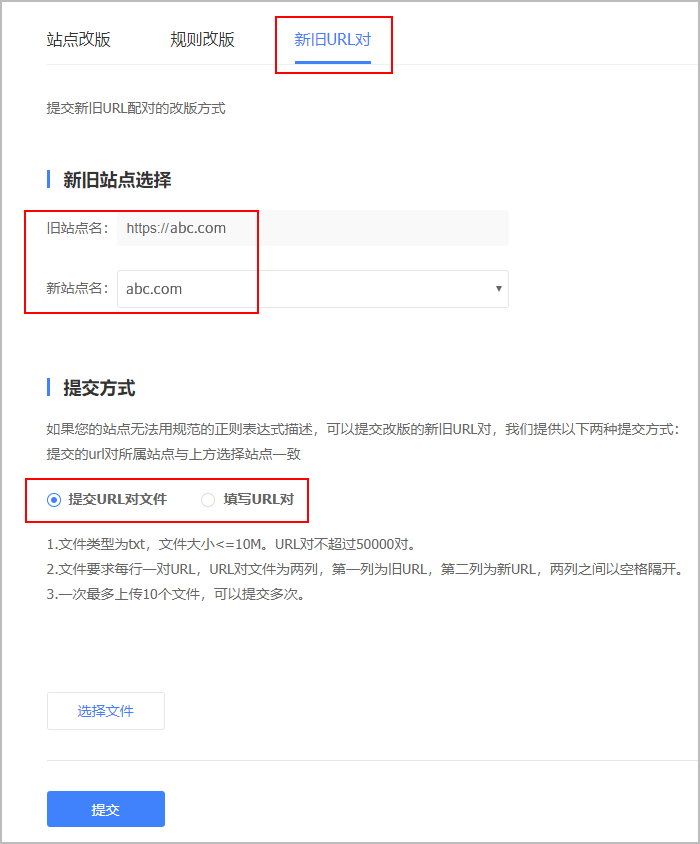Click the blue 提交 button
700x844 pixels.
[x=106, y=809]
